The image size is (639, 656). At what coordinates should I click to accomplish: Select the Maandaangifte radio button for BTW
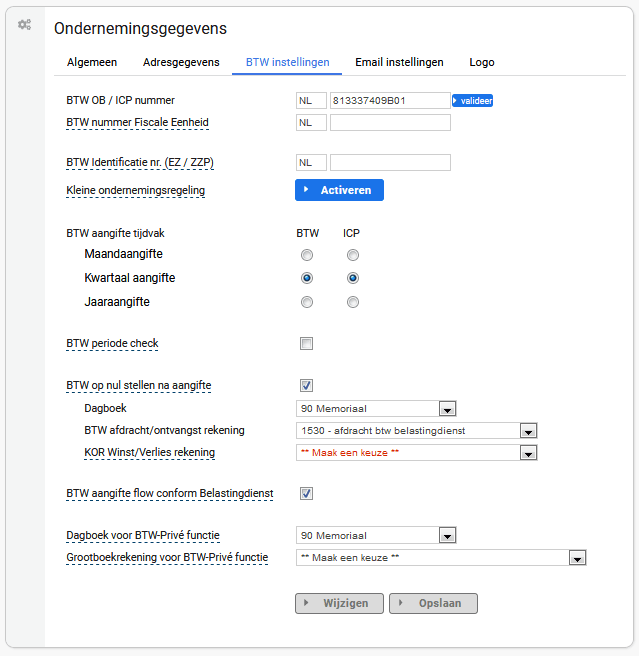[307, 255]
